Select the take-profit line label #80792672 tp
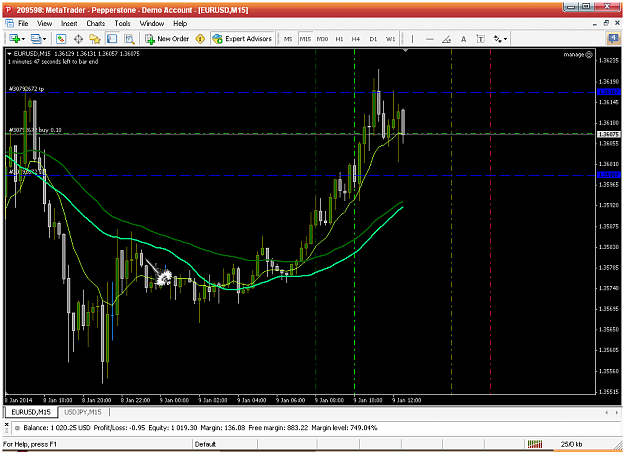 (x=26, y=89)
